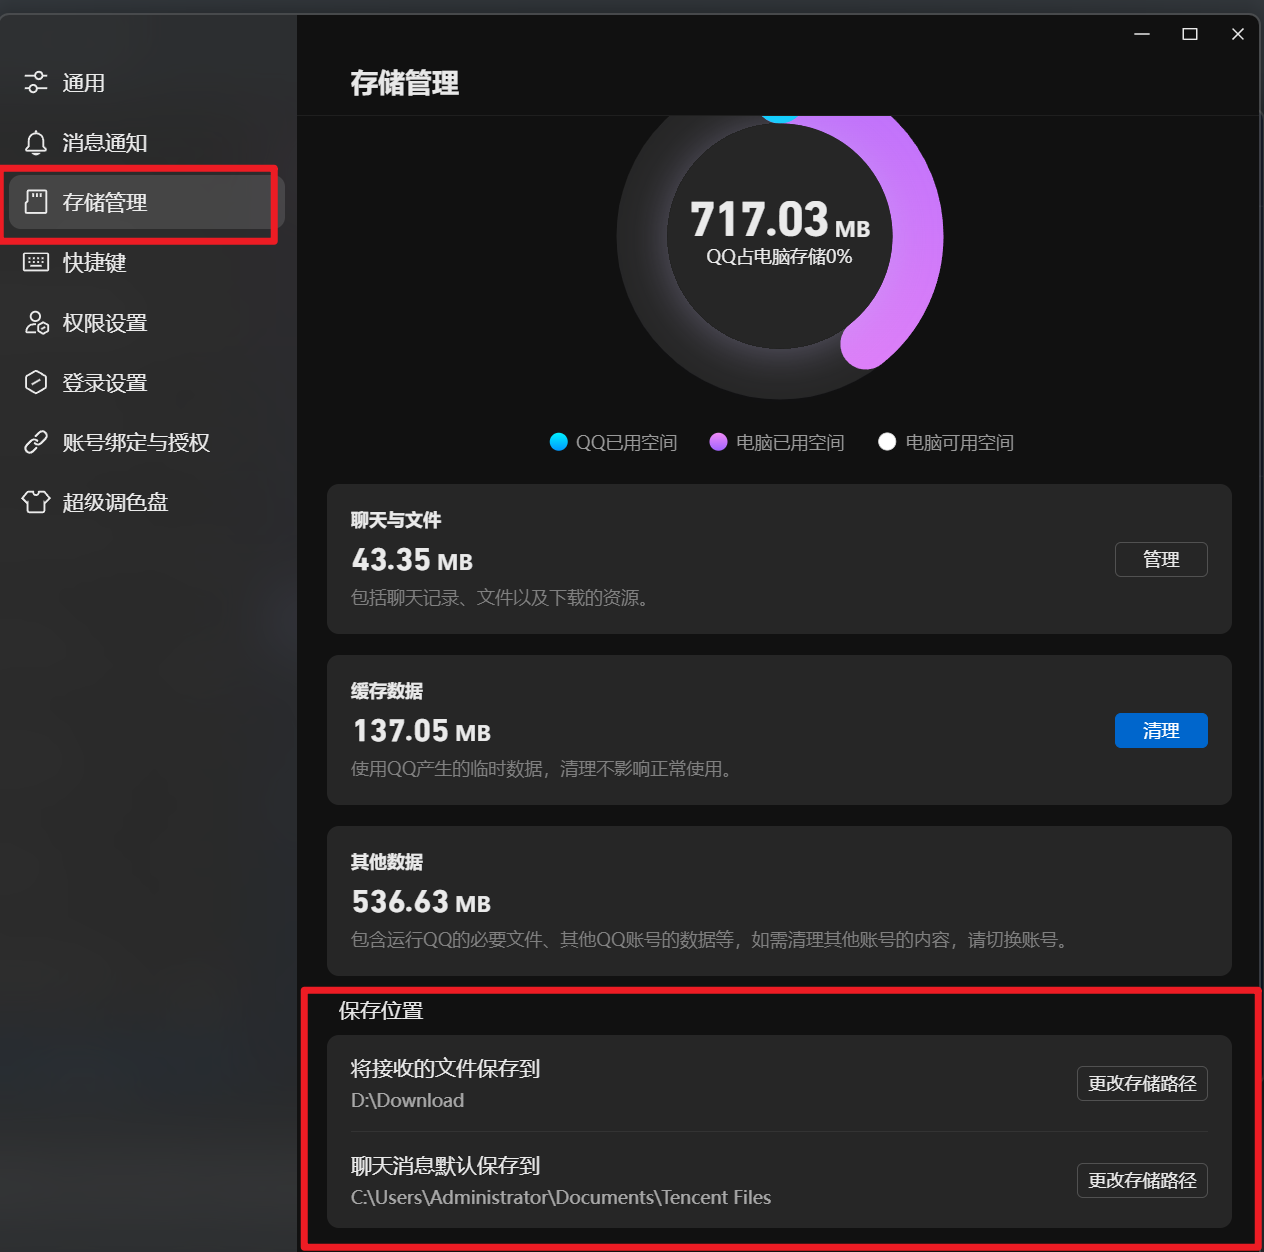1264x1252 pixels.
Task: Click the 聊天消息默认保存到 label
Action: click(x=446, y=1166)
